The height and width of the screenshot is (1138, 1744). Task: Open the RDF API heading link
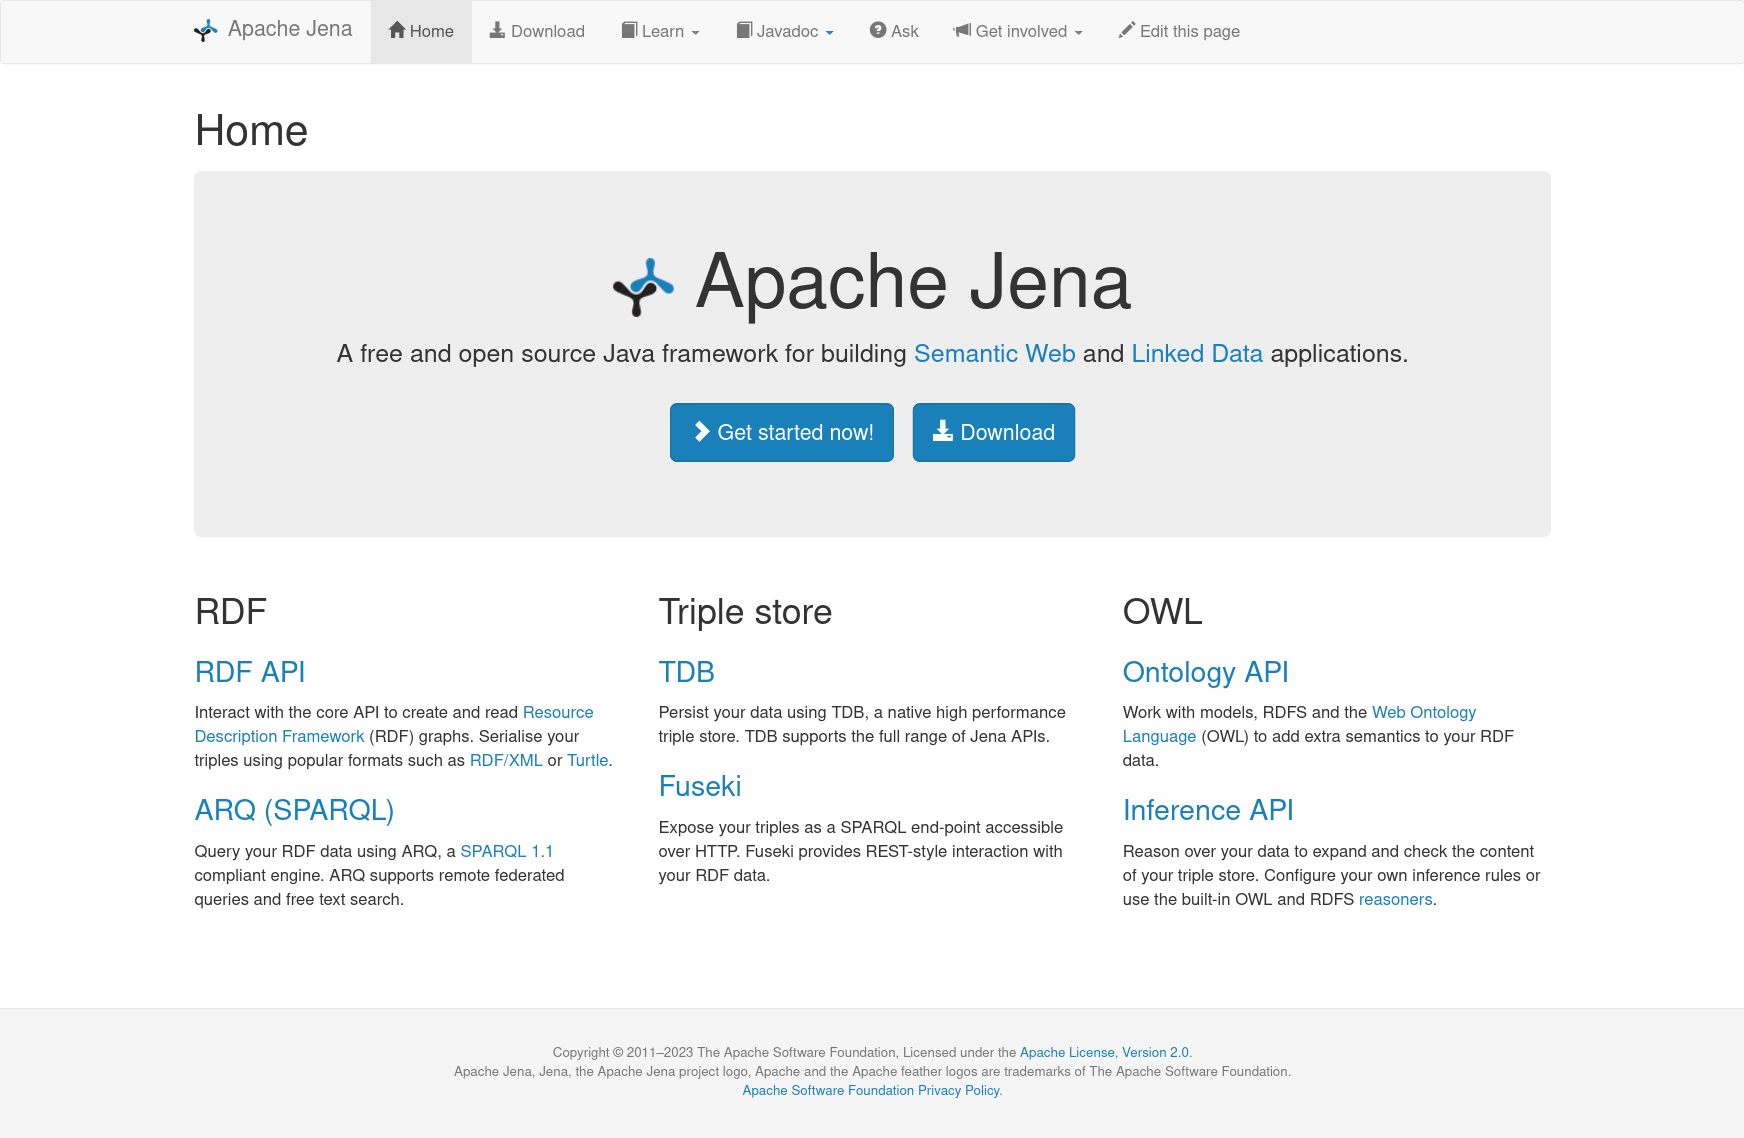tap(250, 672)
